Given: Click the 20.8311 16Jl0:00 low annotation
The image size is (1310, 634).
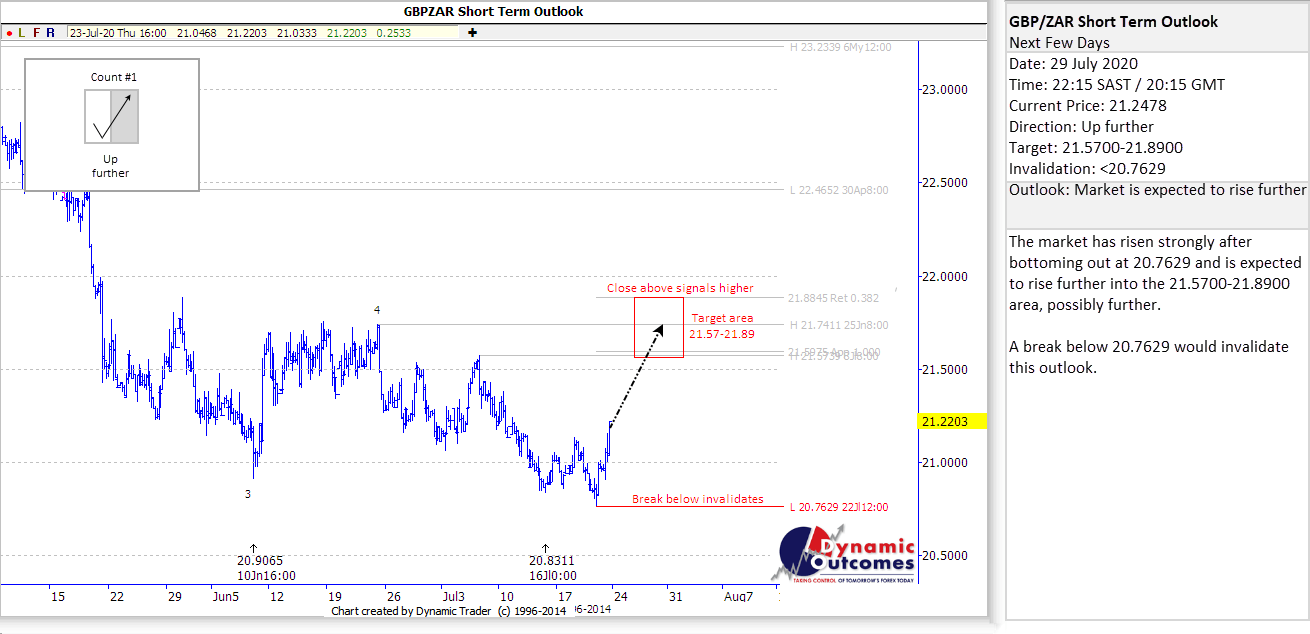Looking at the screenshot, I should point(552,568).
